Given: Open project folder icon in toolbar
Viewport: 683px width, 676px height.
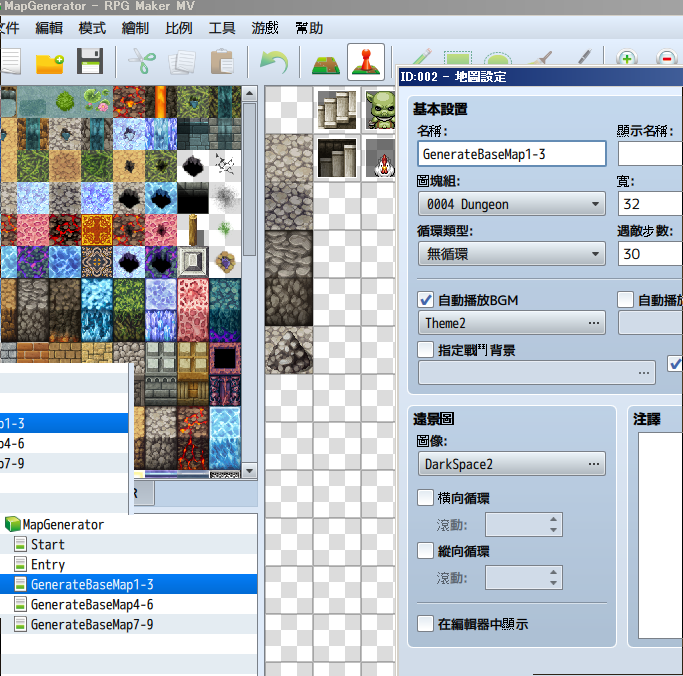Looking at the screenshot, I should click(50, 62).
